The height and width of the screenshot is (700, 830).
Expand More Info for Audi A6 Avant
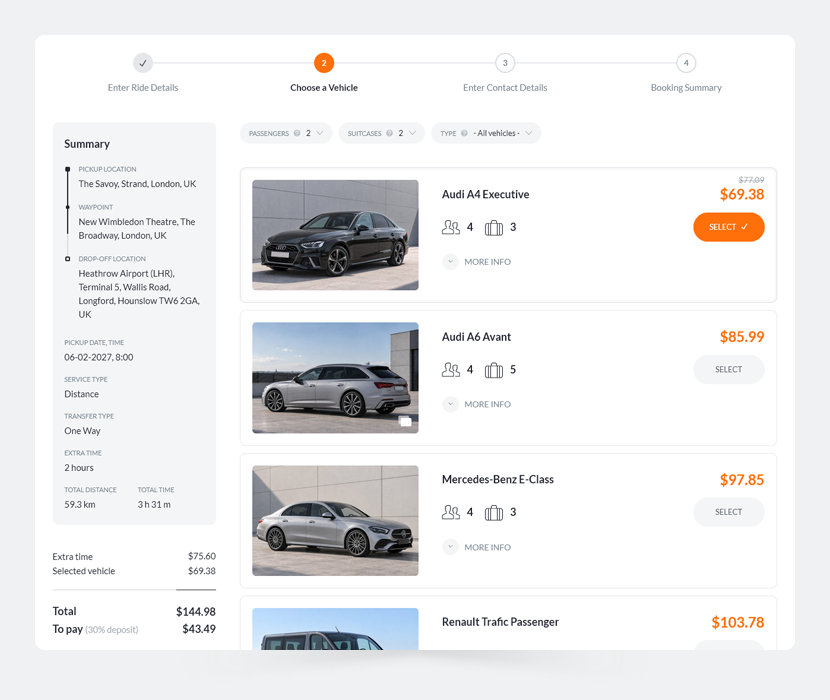pyautogui.click(x=477, y=404)
